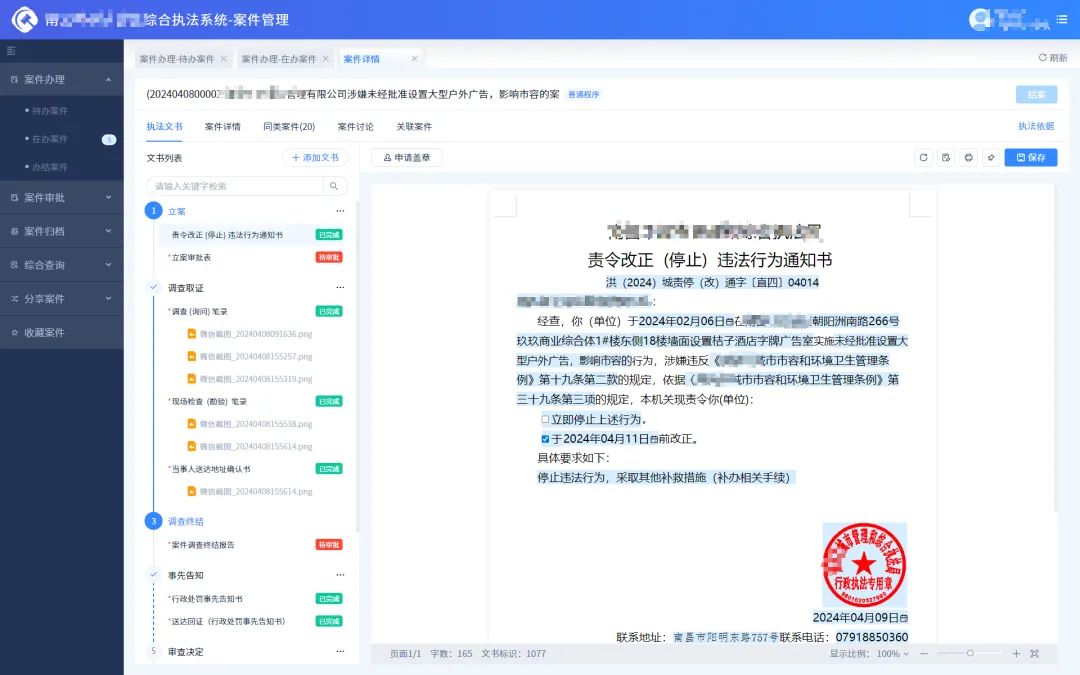
Task: Select the 案件讨论 tab
Action: click(x=355, y=127)
